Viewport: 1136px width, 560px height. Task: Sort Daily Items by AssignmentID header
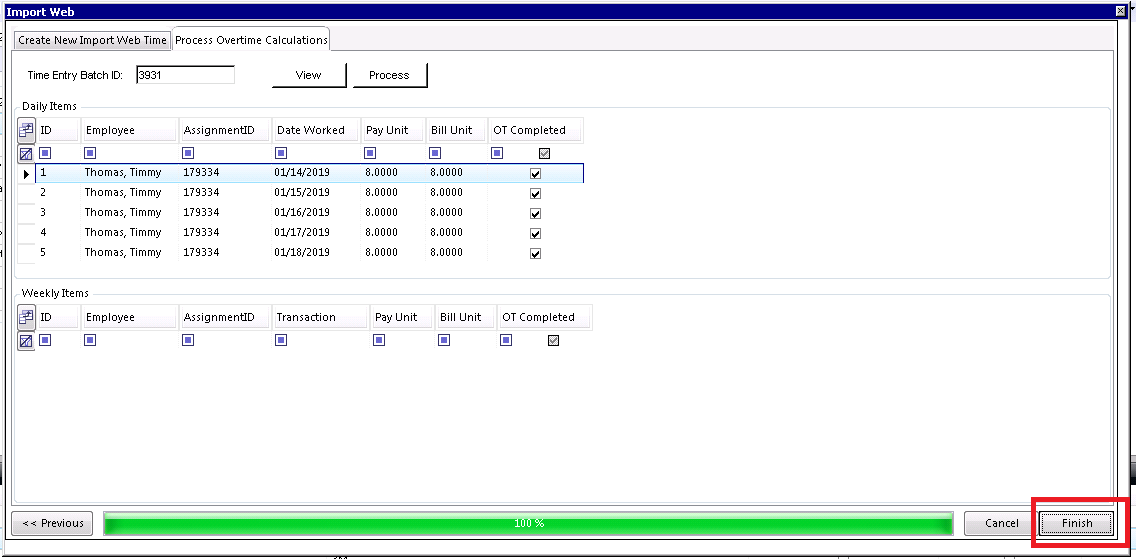pyautogui.click(x=225, y=130)
